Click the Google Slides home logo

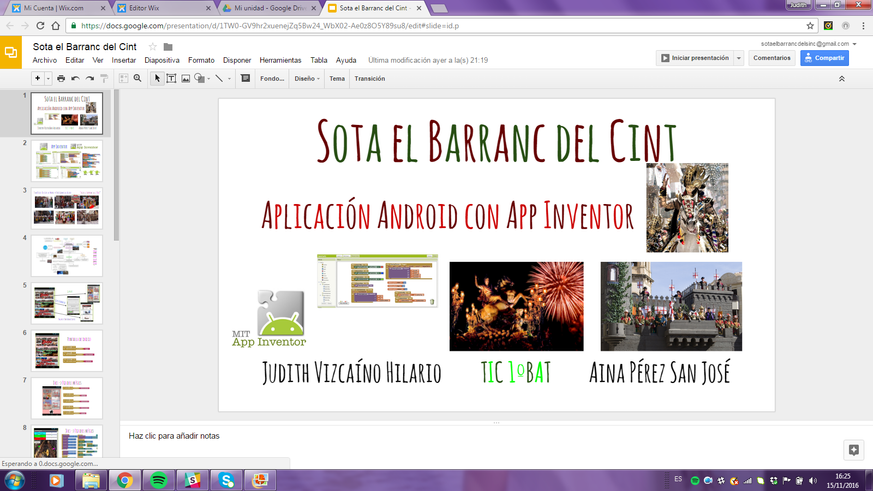pyautogui.click(x=11, y=52)
